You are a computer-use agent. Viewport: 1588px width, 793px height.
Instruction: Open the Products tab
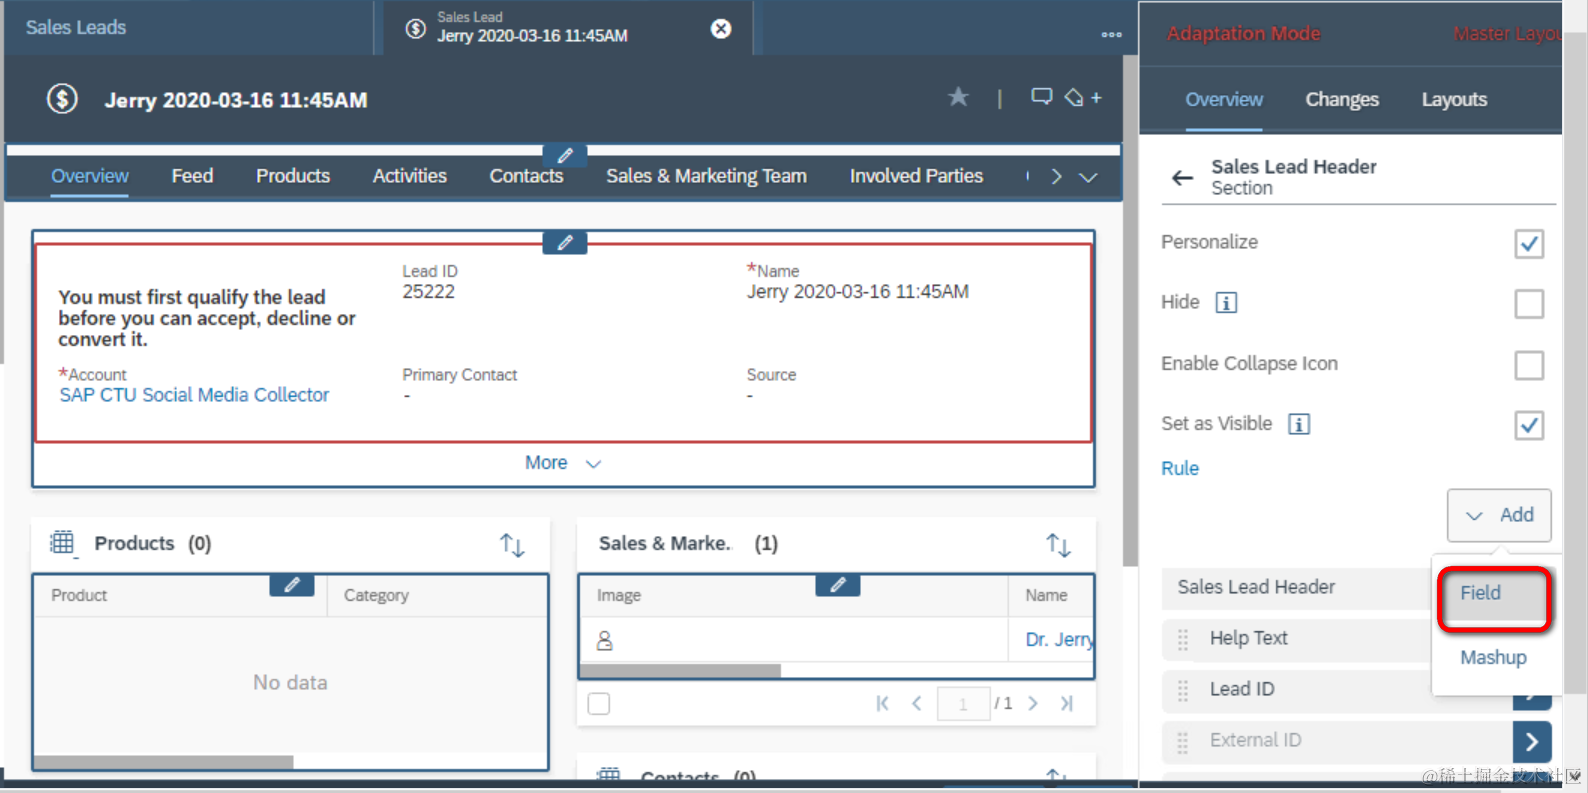pos(293,176)
